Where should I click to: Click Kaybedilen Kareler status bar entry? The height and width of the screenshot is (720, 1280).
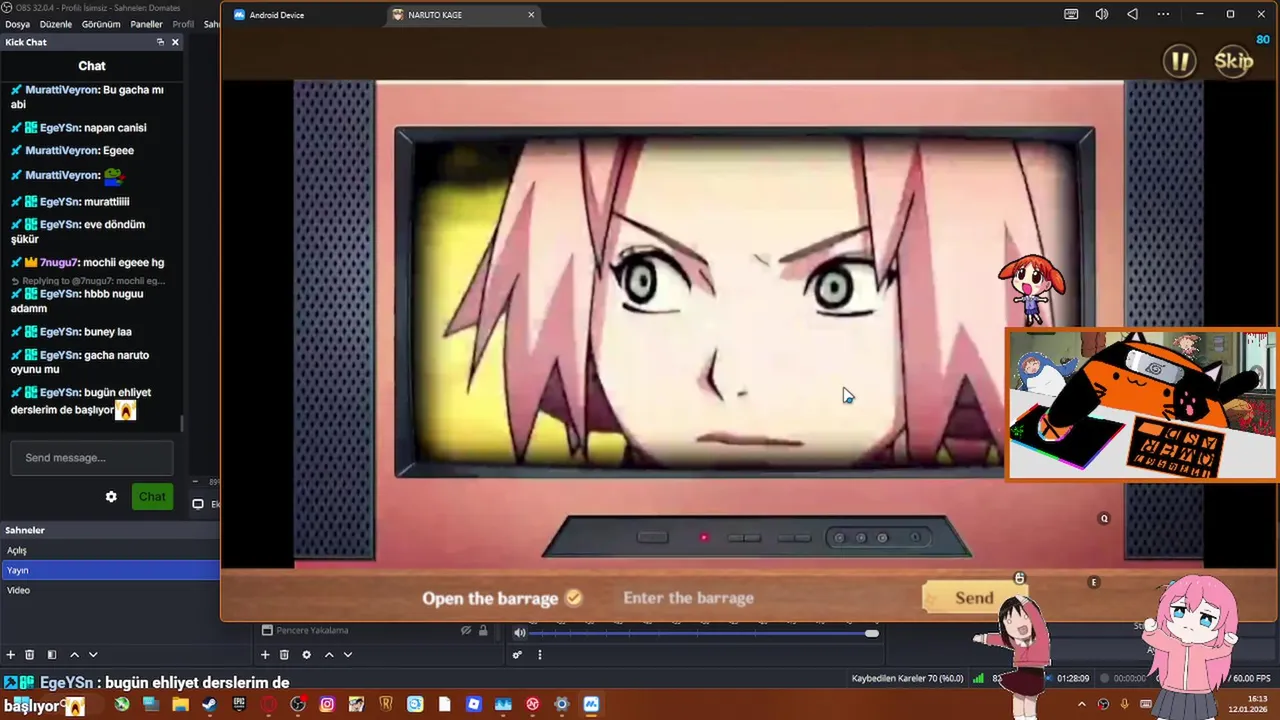click(907, 678)
